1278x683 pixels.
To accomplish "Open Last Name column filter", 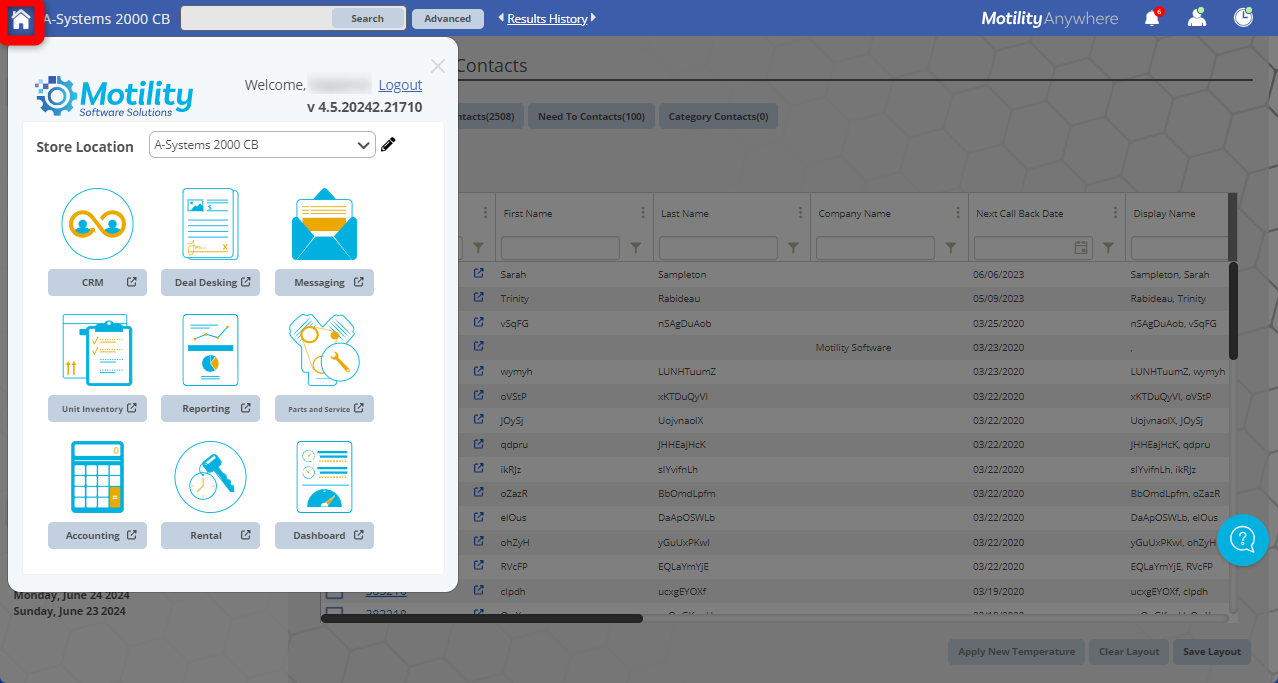I will (793, 247).
